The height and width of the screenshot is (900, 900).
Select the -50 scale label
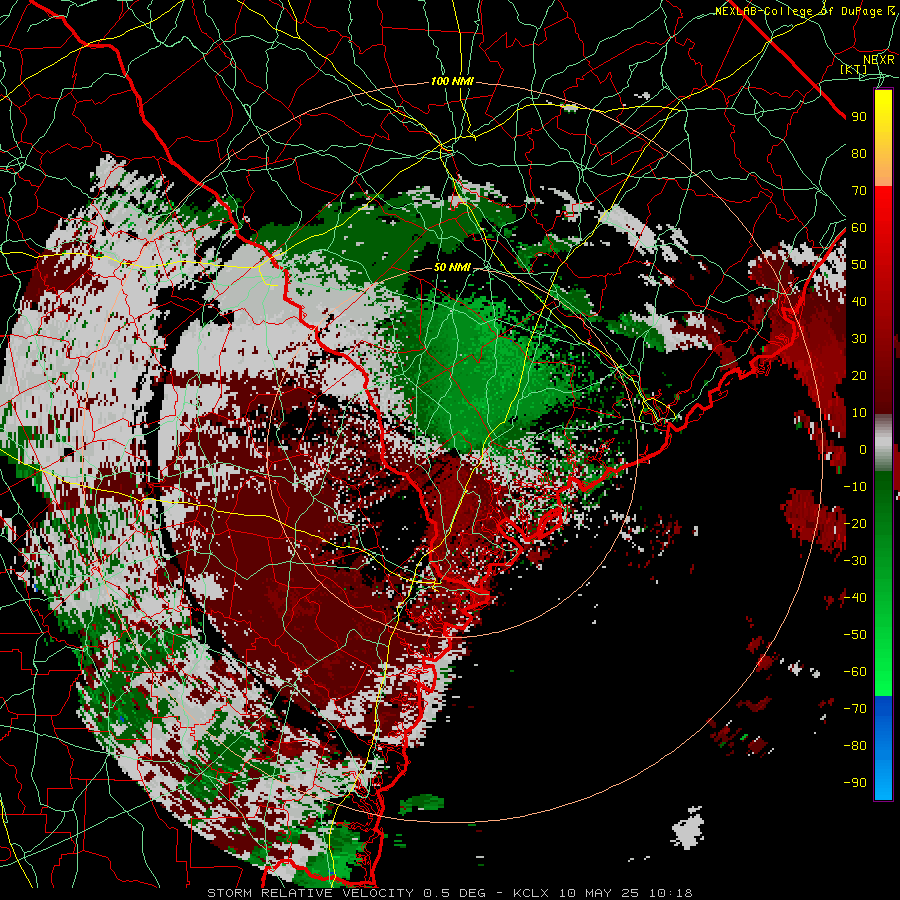855,635
